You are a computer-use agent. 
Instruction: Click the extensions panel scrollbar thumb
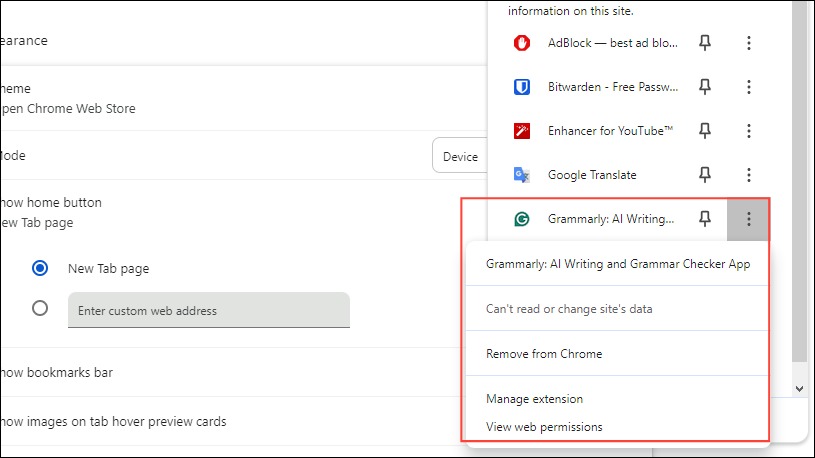[799, 182]
